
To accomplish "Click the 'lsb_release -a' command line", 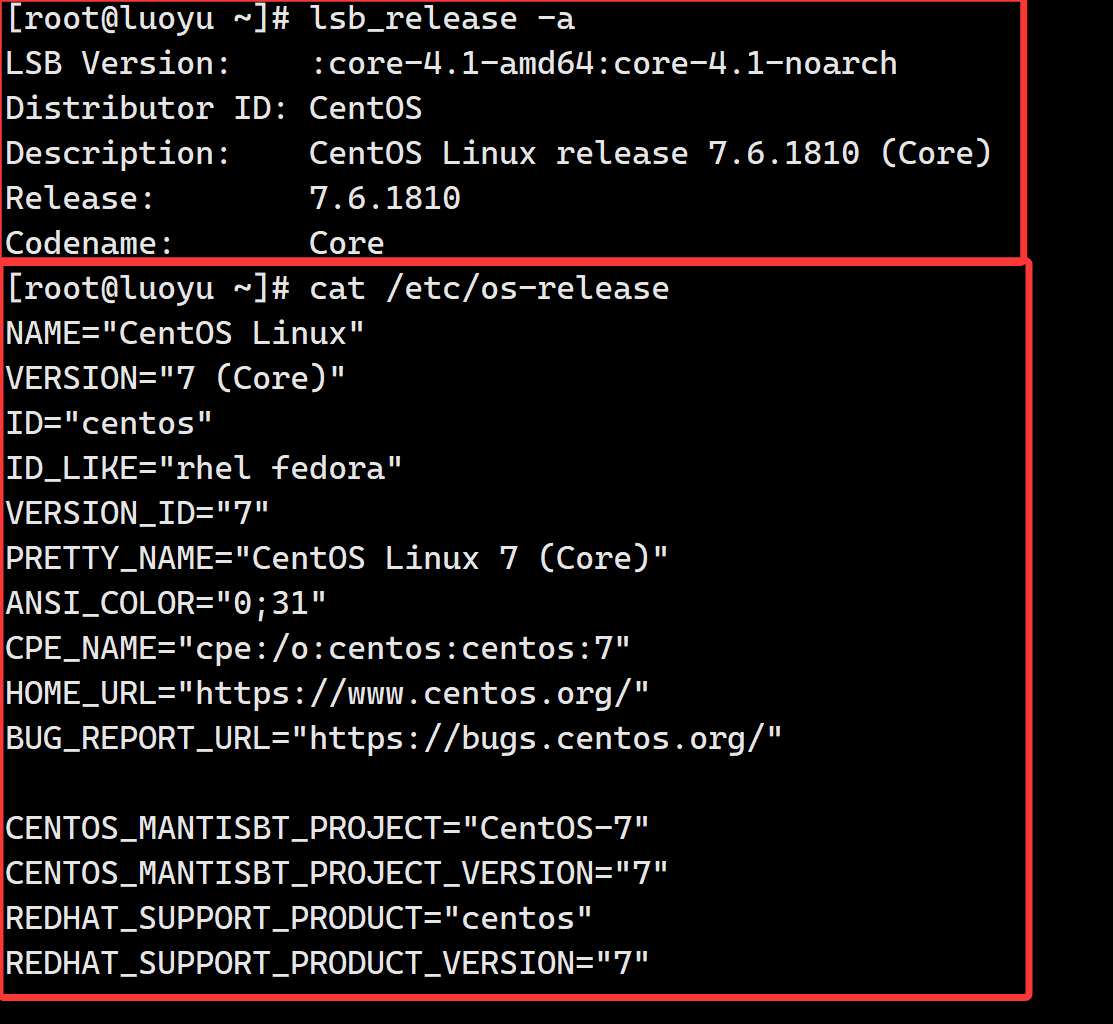I will (290, 19).
